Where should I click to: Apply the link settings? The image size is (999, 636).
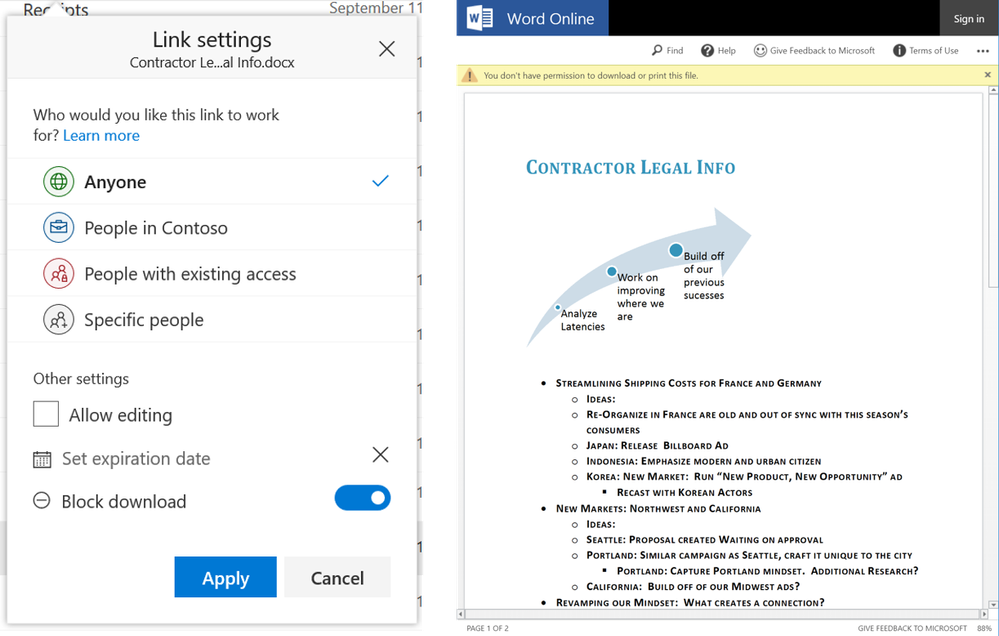pyautogui.click(x=226, y=577)
